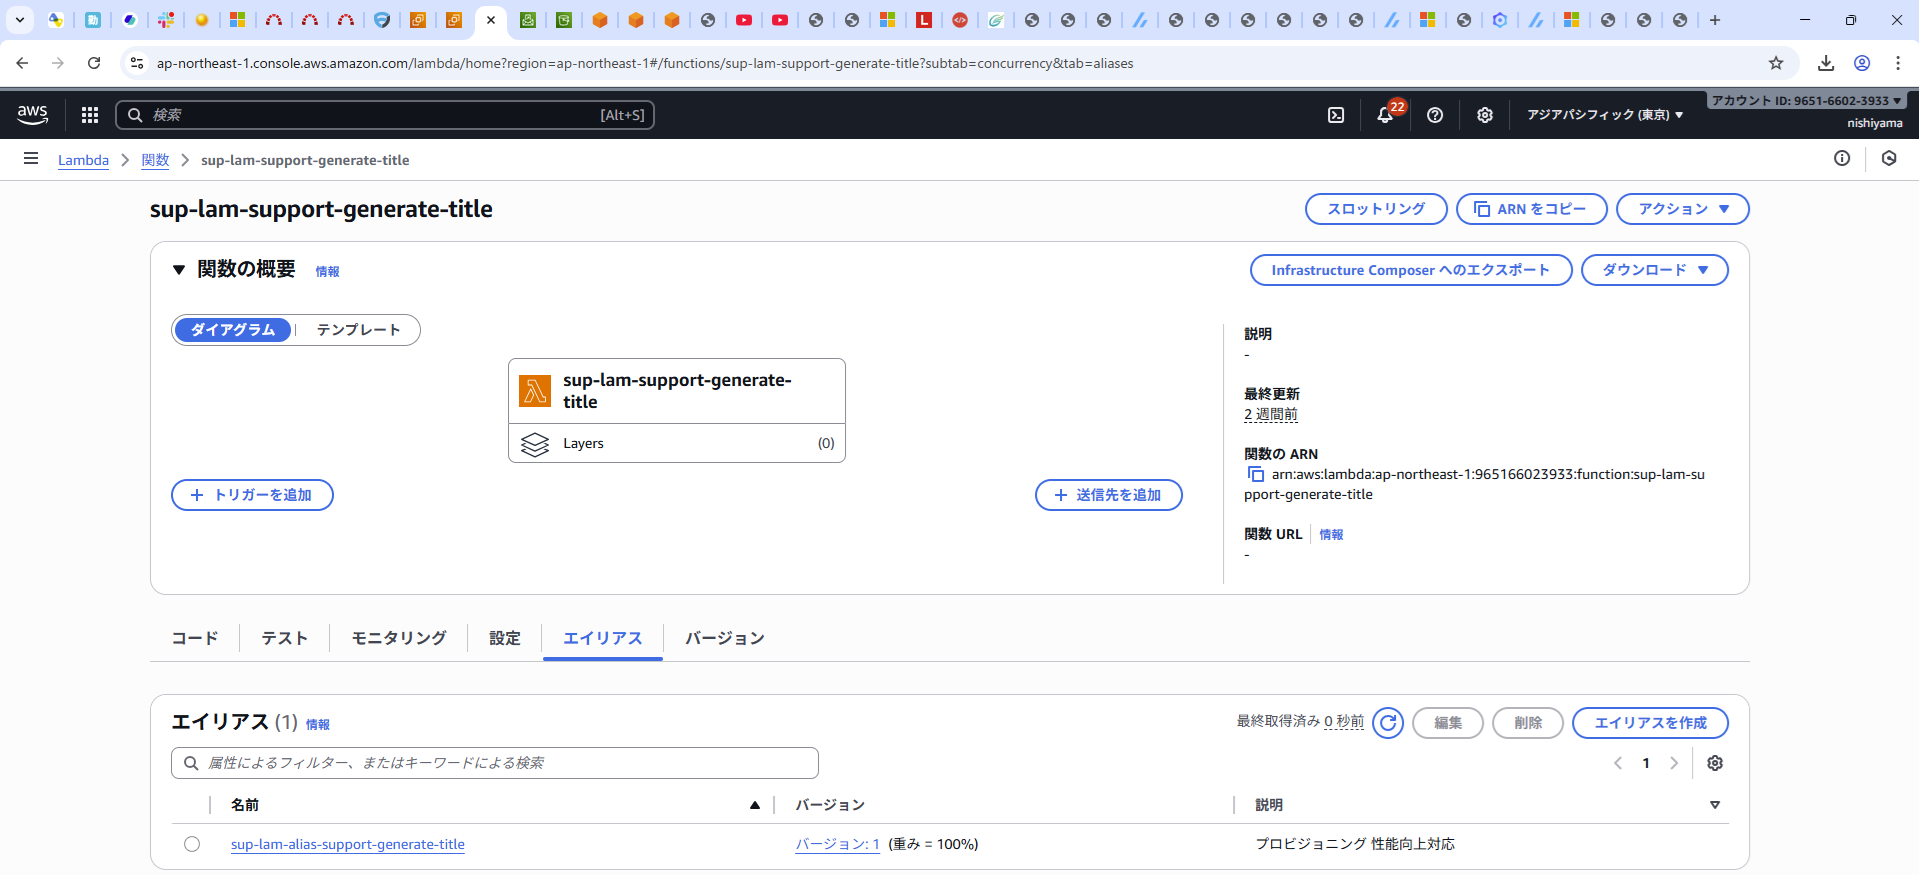Open the アクション dropdown menu

(x=1682, y=209)
